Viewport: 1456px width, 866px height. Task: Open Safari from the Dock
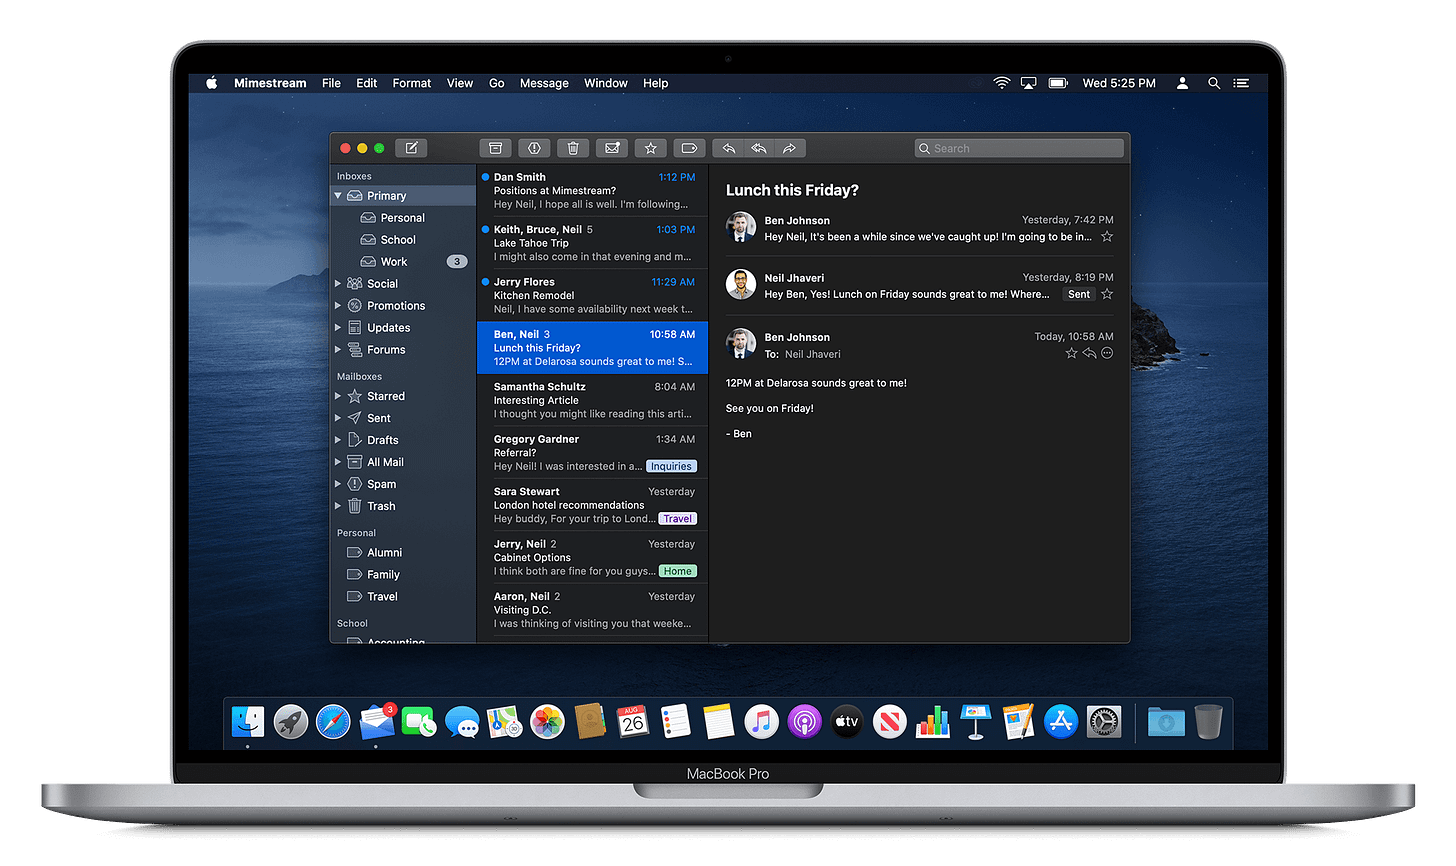[333, 721]
